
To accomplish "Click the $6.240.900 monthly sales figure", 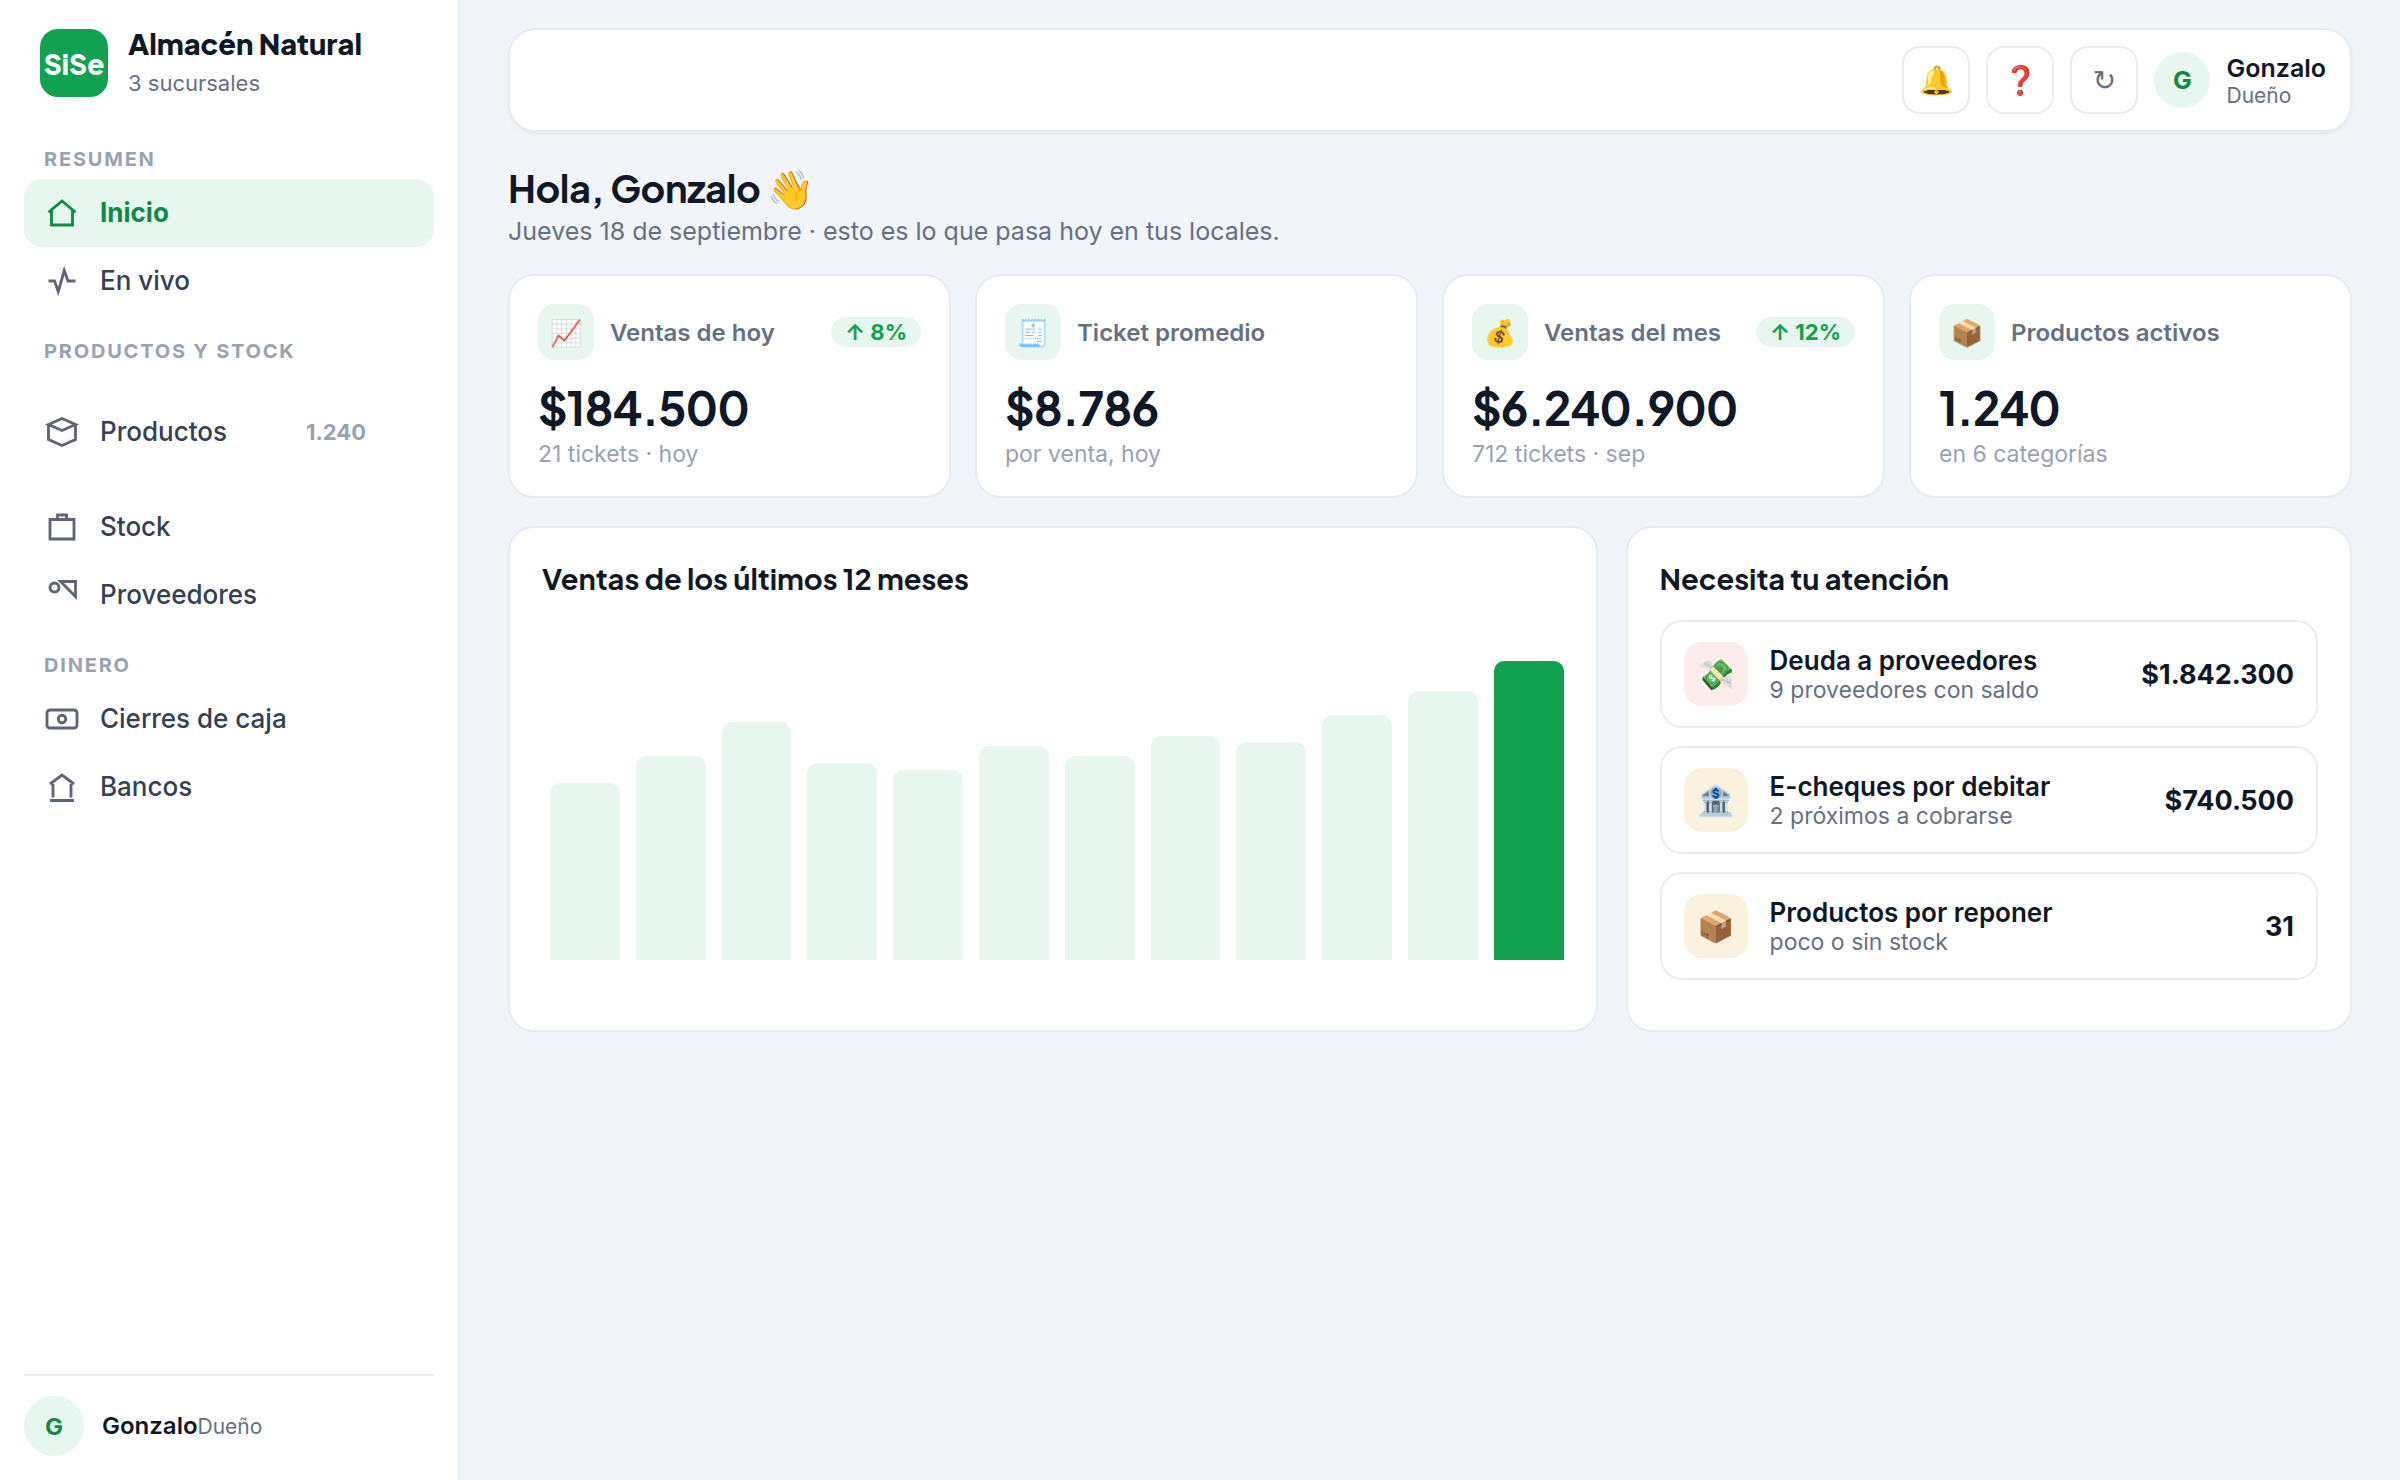I will [1604, 408].
